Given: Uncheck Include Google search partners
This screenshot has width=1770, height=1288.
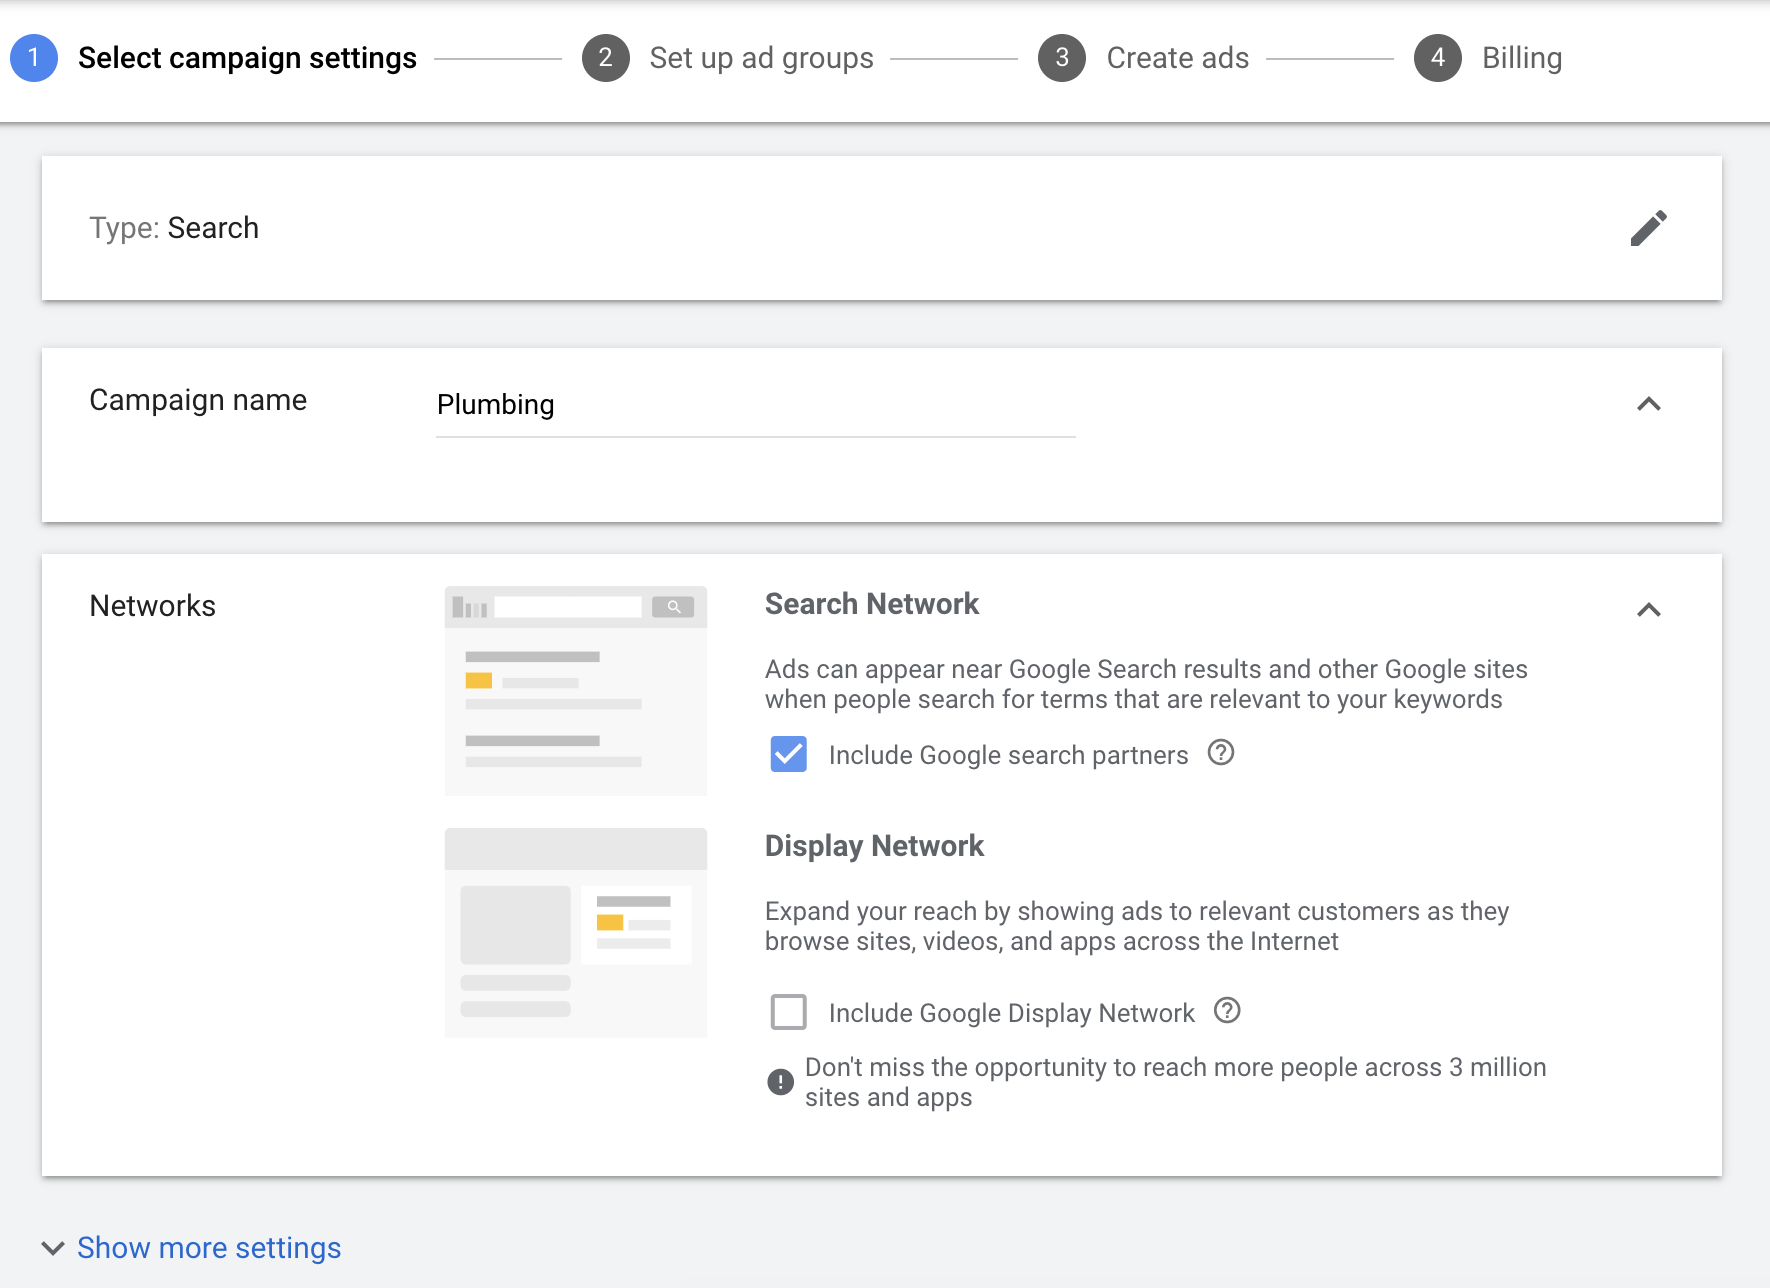Looking at the screenshot, I should [789, 754].
